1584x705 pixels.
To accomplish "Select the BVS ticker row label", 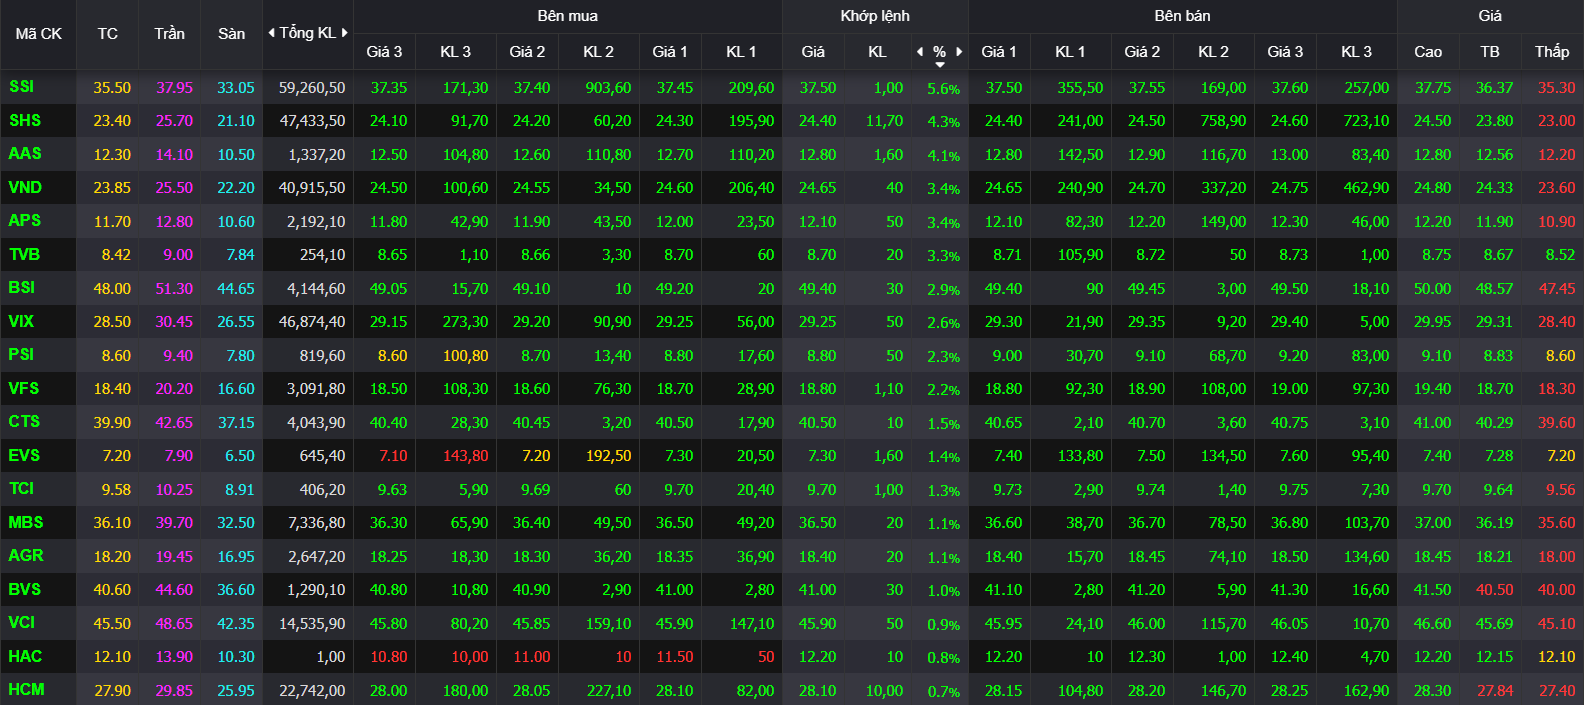I will [25, 589].
